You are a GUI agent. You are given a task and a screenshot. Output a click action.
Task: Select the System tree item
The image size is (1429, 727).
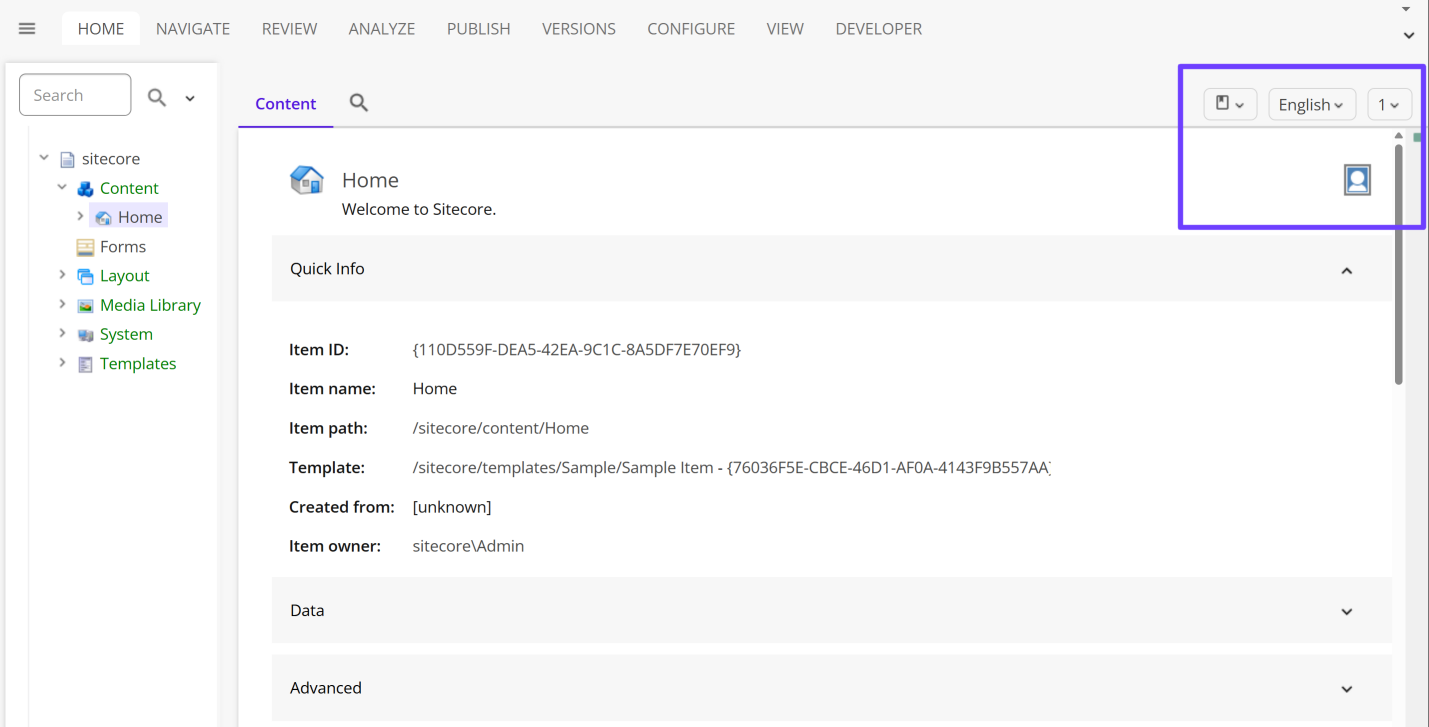tap(126, 334)
